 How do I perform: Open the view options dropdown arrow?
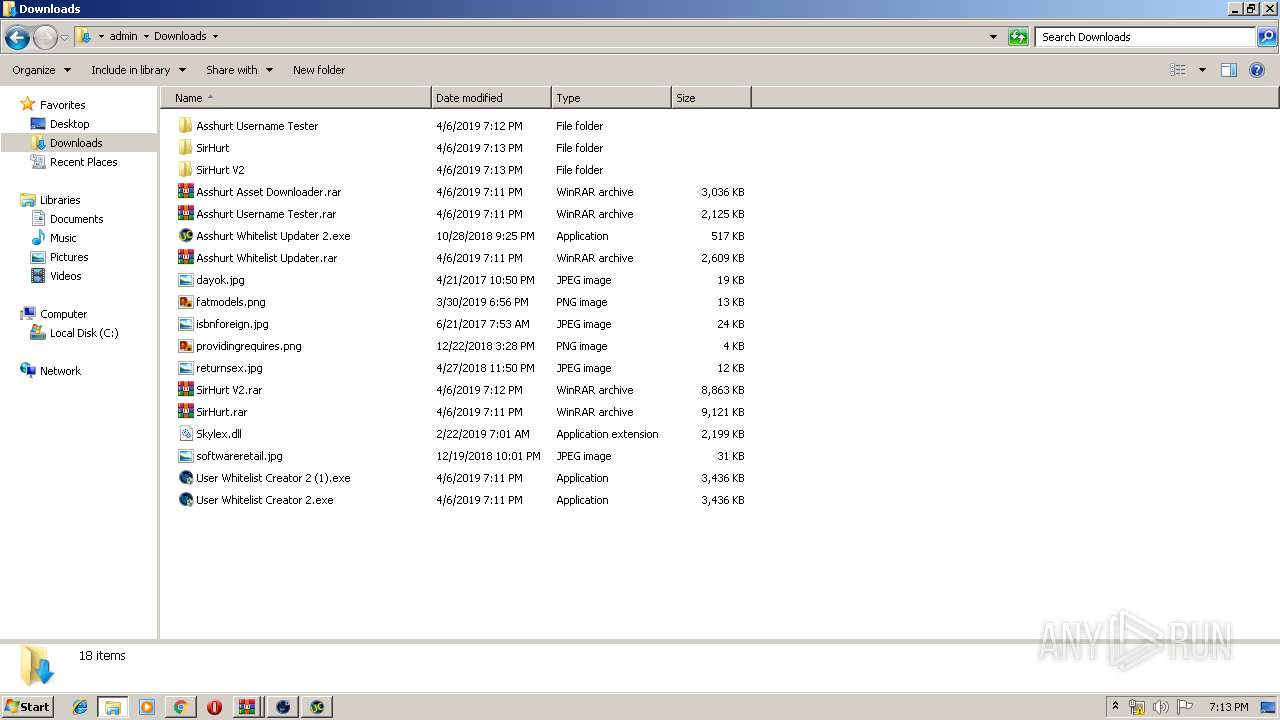(1202, 70)
